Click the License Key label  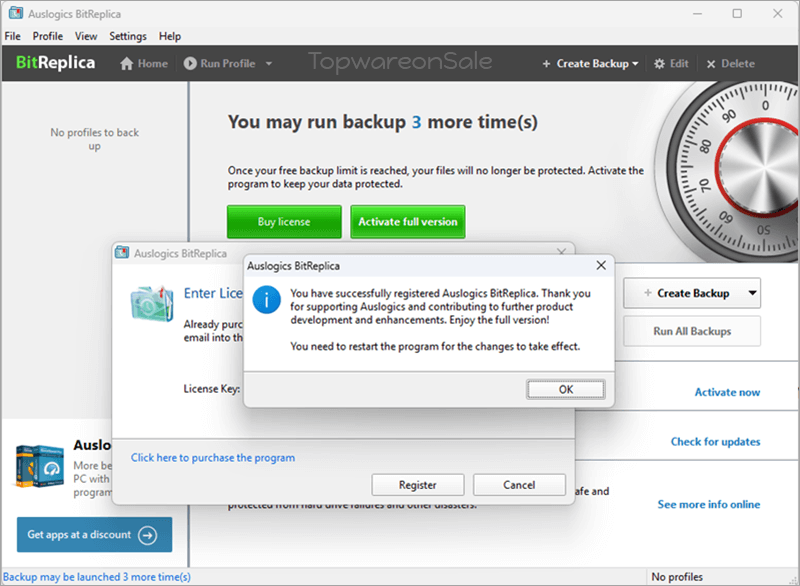point(212,389)
